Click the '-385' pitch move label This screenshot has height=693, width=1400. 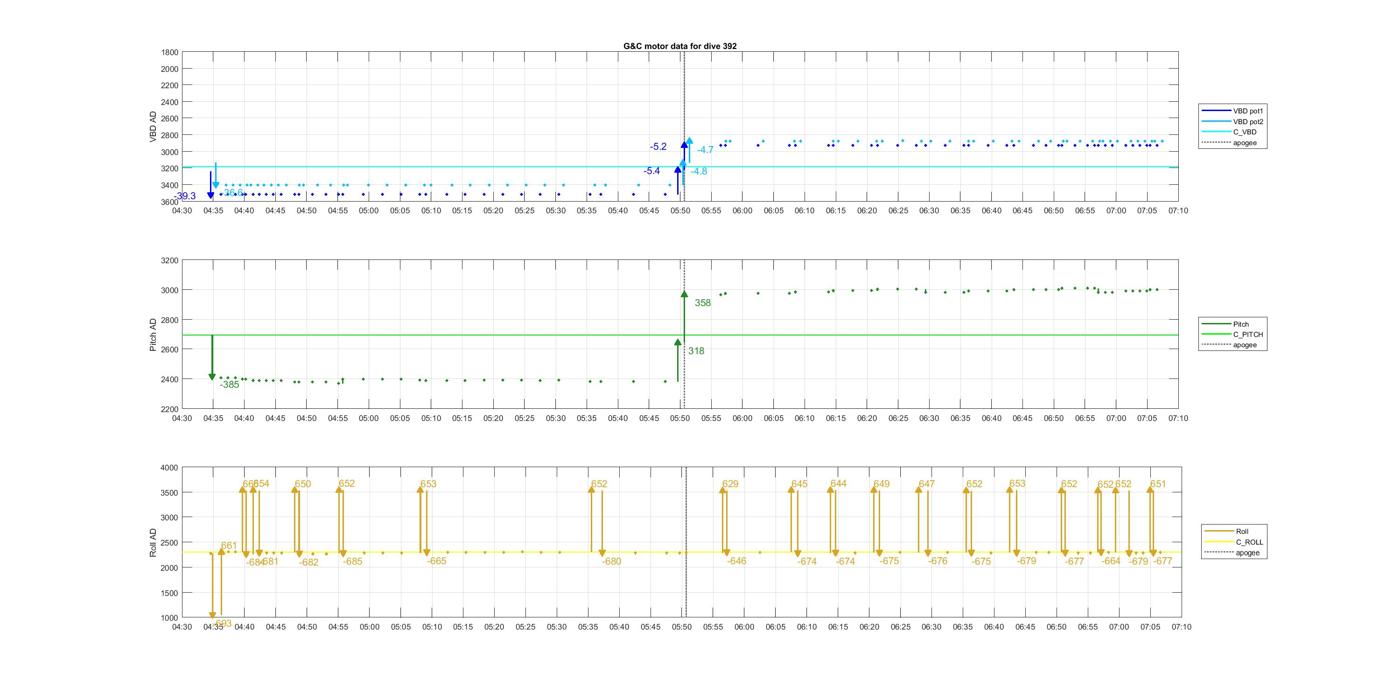pyautogui.click(x=229, y=384)
